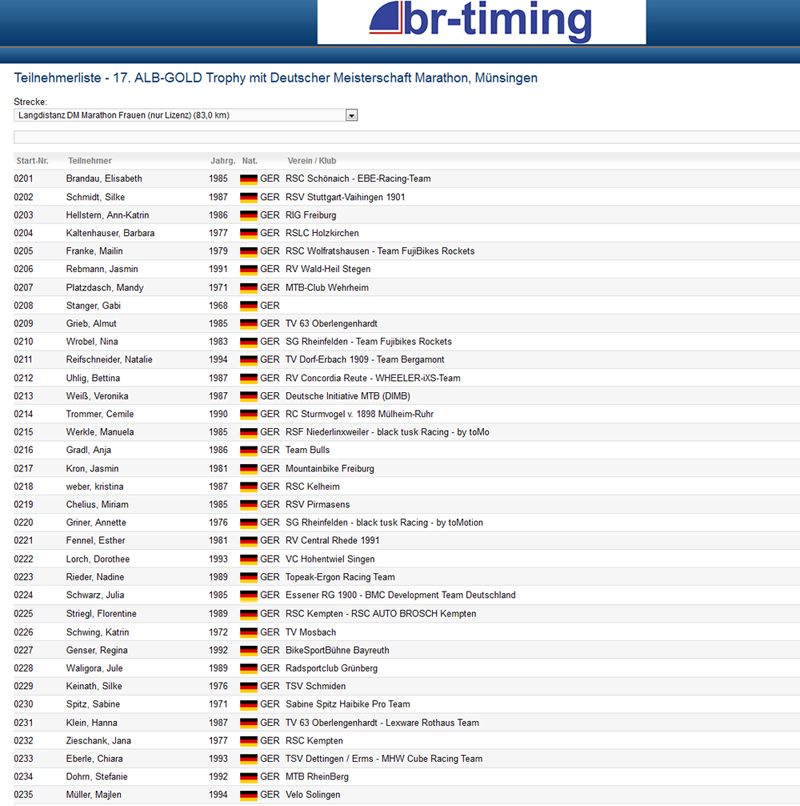Click the Nat. column header

click(x=250, y=161)
